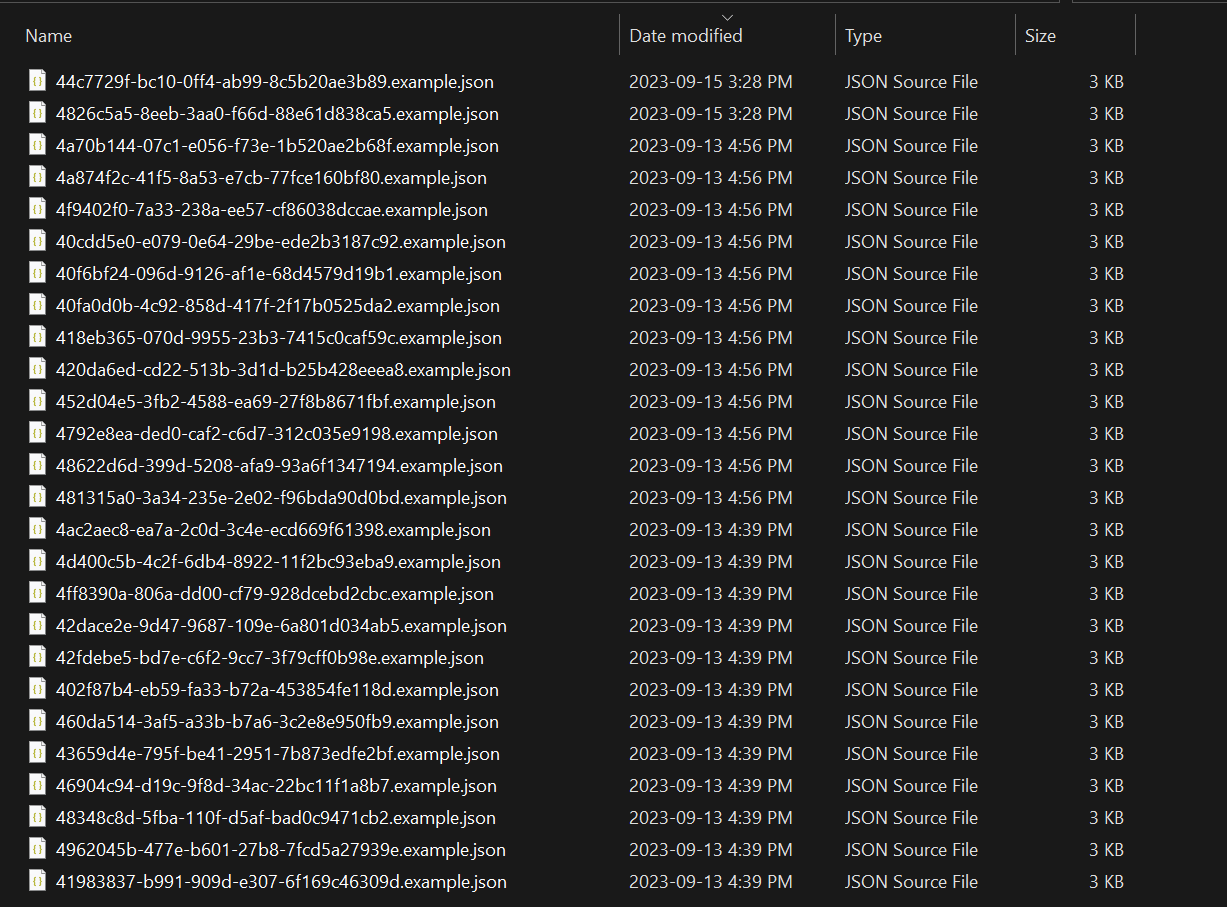Click the JSON Source File type of 4d400c5b-4c2f file
Viewport: 1227px width, 907px height.
coord(911,562)
